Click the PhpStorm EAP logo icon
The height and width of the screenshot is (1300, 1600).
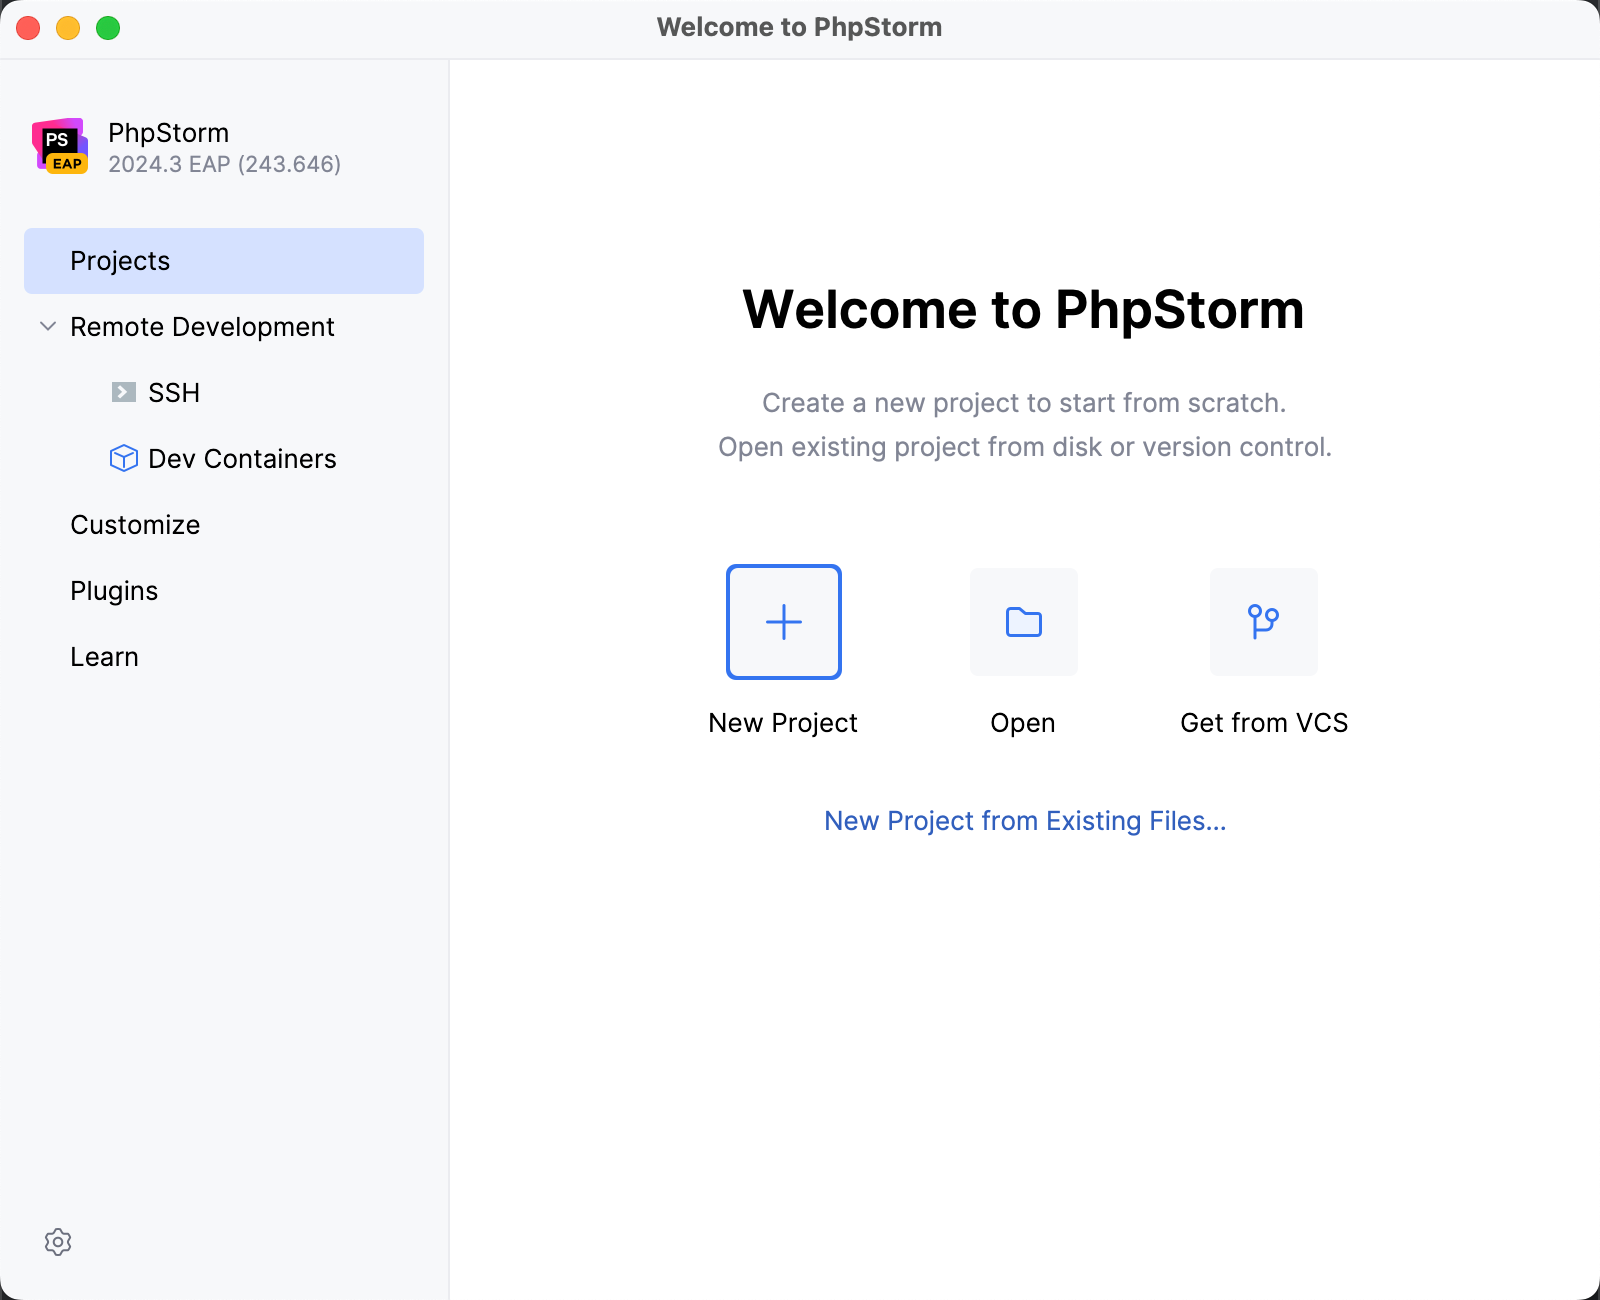[60, 146]
